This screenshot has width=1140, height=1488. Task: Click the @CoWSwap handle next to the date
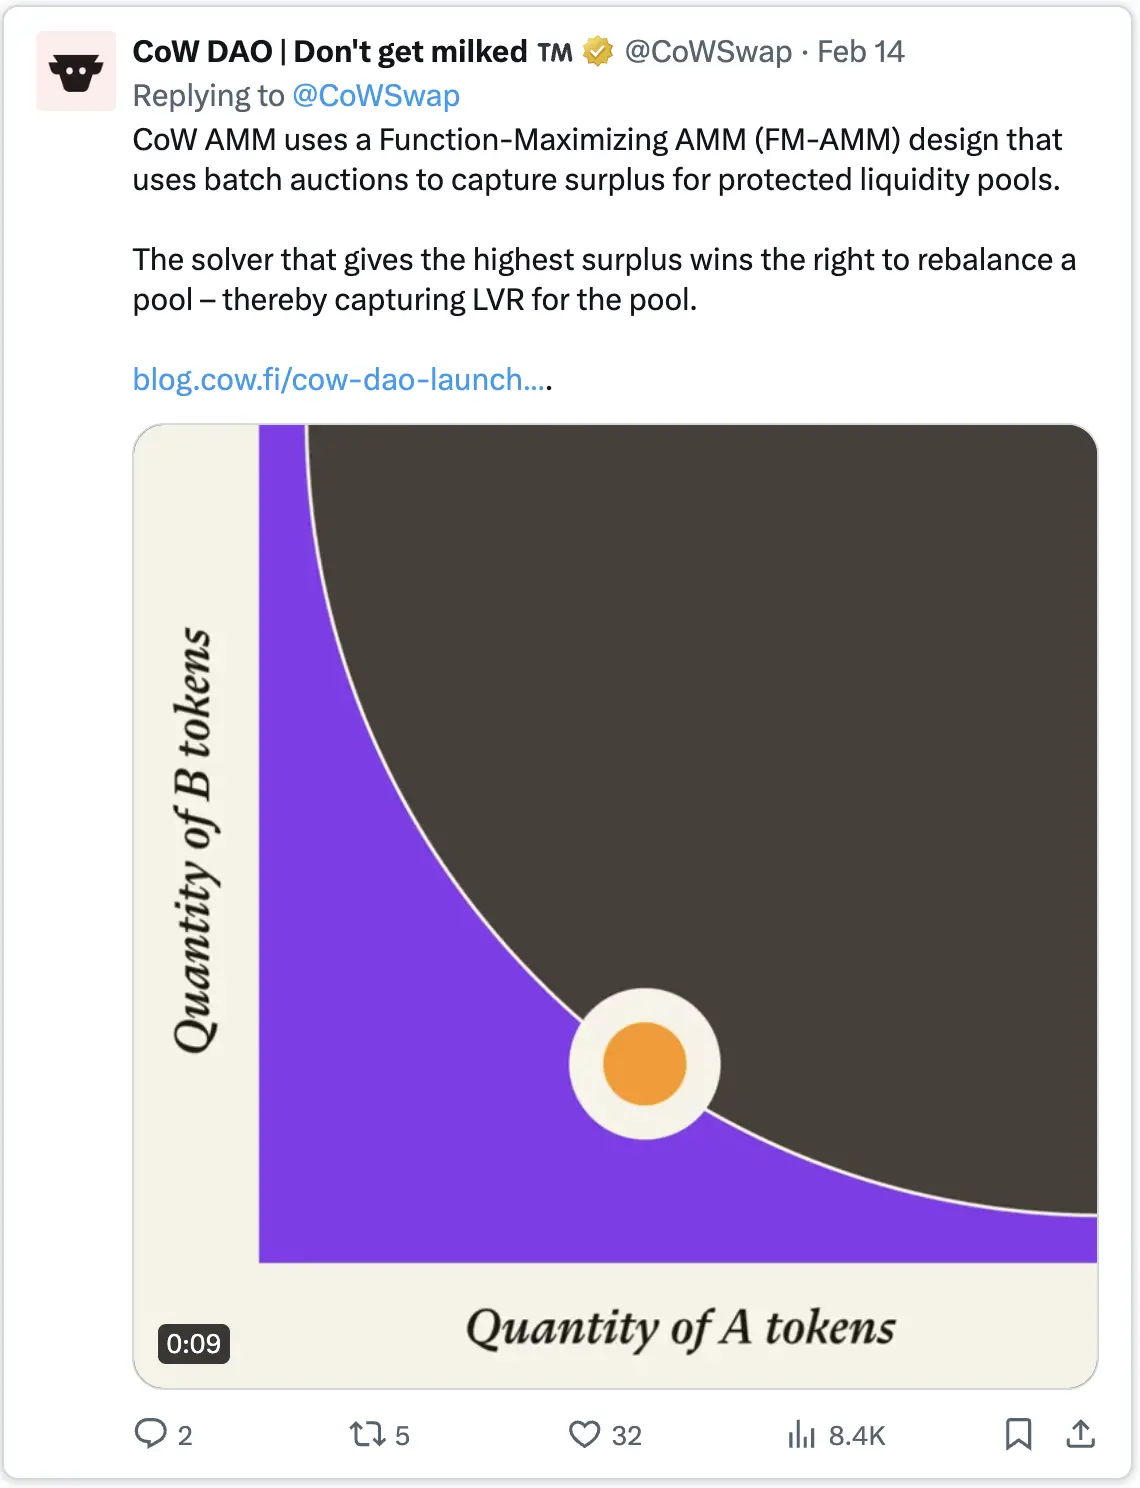pos(708,51)
